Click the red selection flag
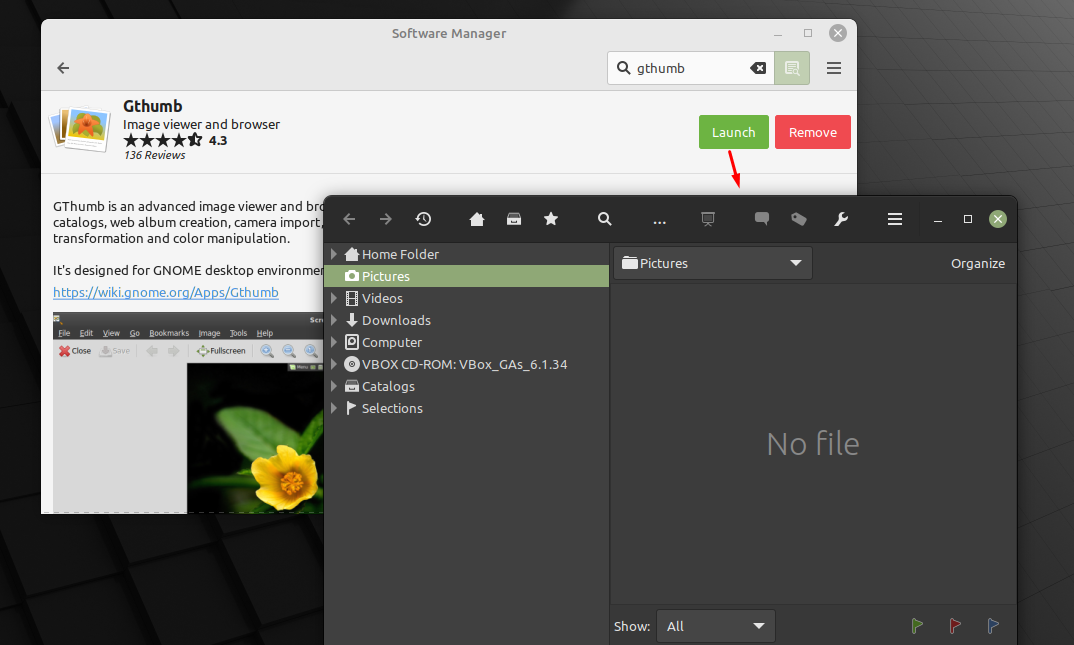The height and width of the screenshot is (645, 1074). pos(955,625)
